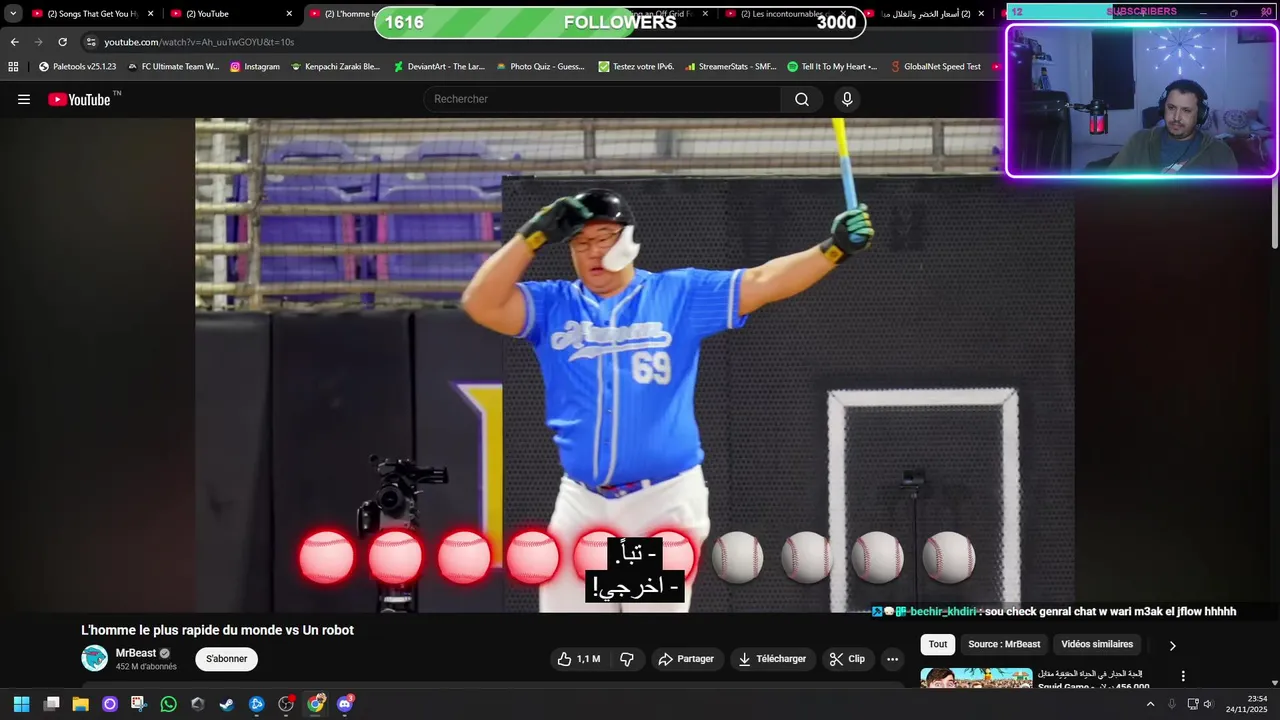The height and width of the screenshot is (720, 1280).
Task: Show hidden system tray icons
Action: click(1150, 704)
